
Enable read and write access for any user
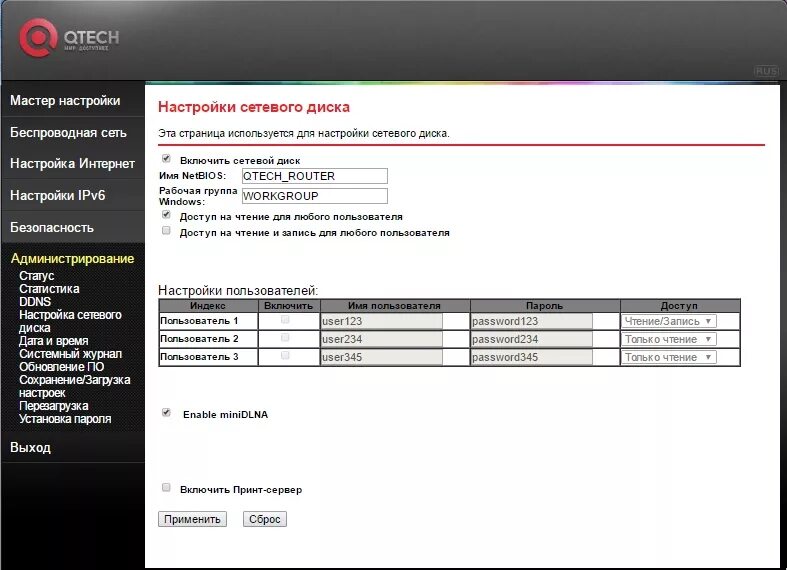pyautogui.click(x=166, y=231)
